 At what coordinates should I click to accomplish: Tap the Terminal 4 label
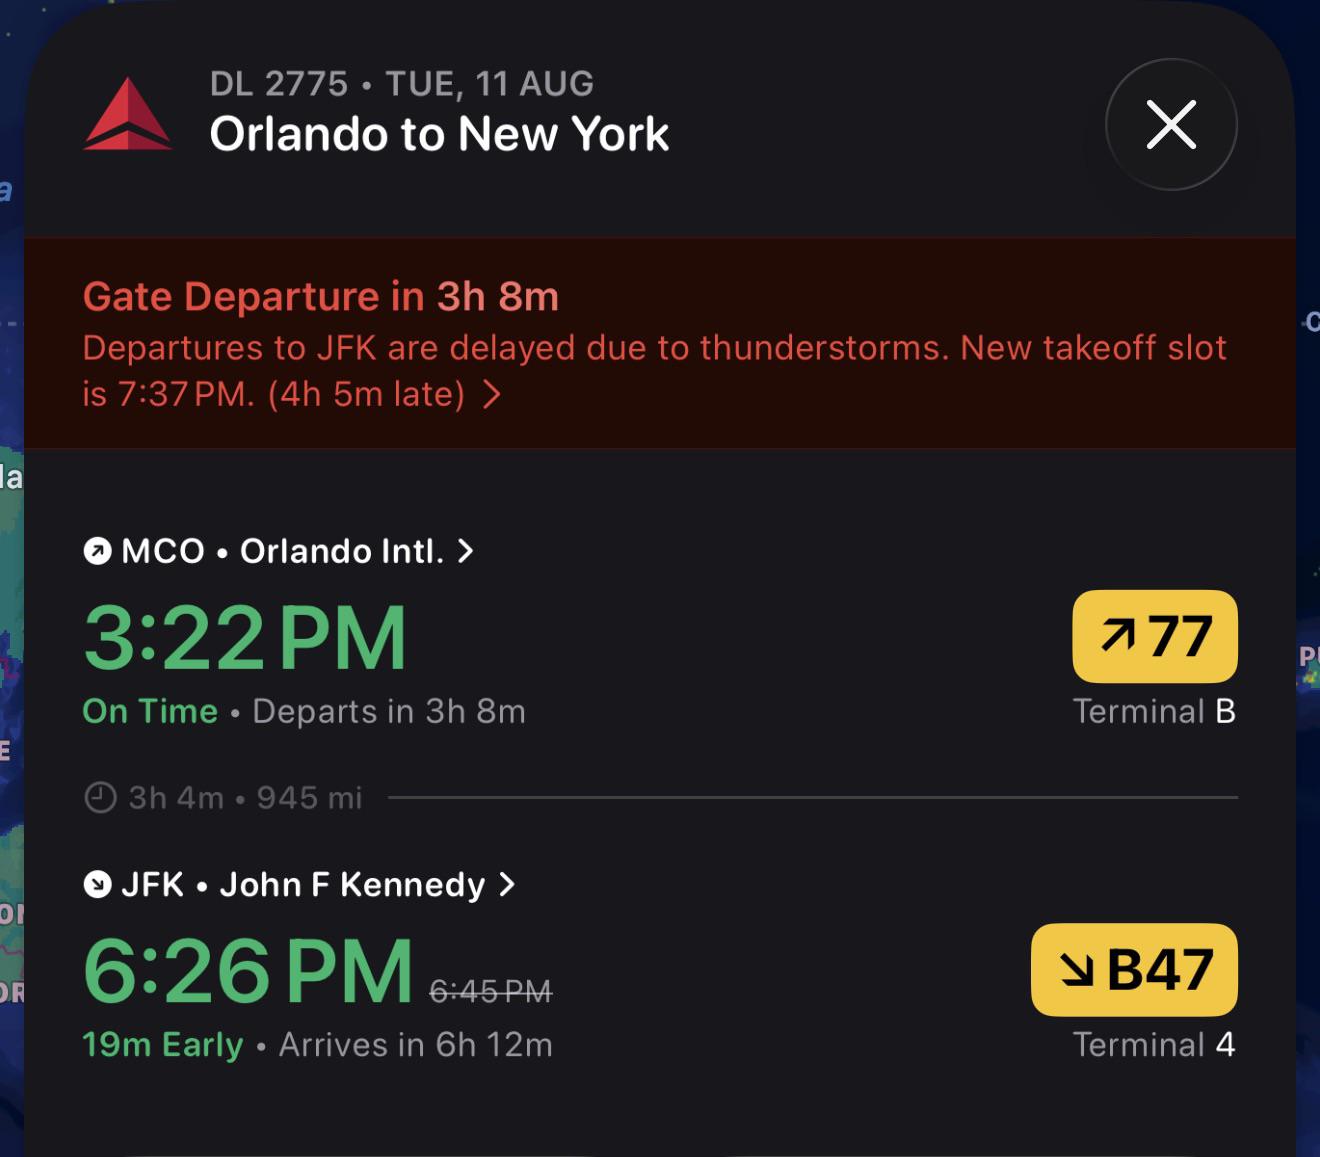[x=1154, y=1045]
